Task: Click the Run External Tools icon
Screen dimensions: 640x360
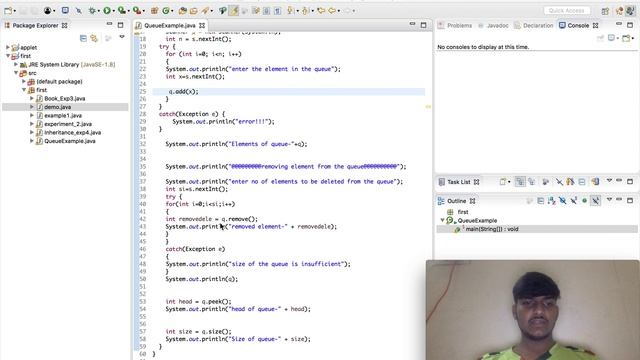Action: click(x=137, y=11)
